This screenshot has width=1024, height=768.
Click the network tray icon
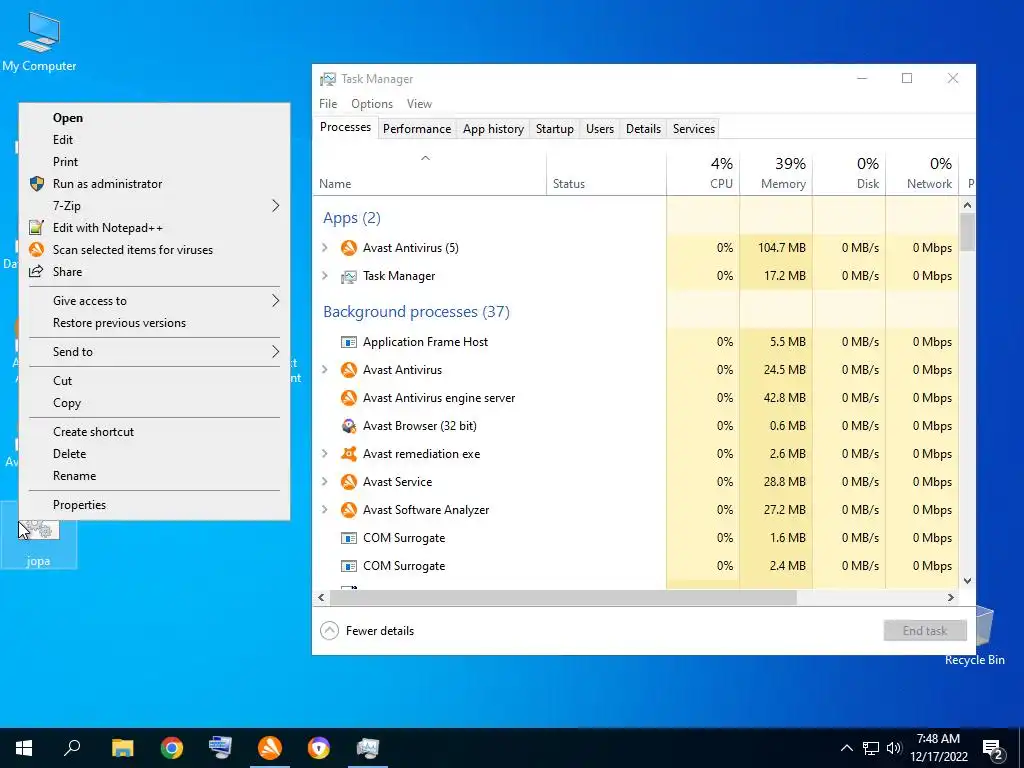pos(871,748)
